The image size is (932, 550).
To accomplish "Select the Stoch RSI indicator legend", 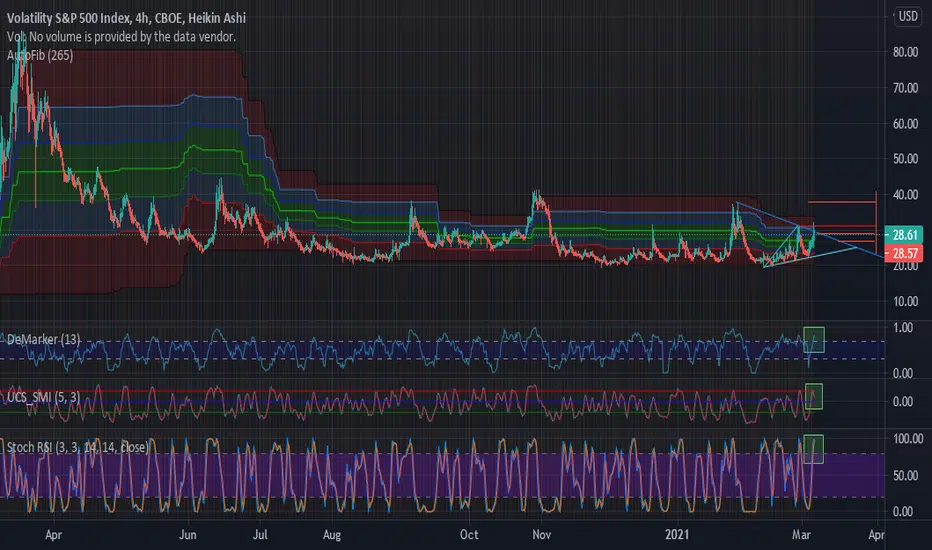I will (x=77, y=447).
